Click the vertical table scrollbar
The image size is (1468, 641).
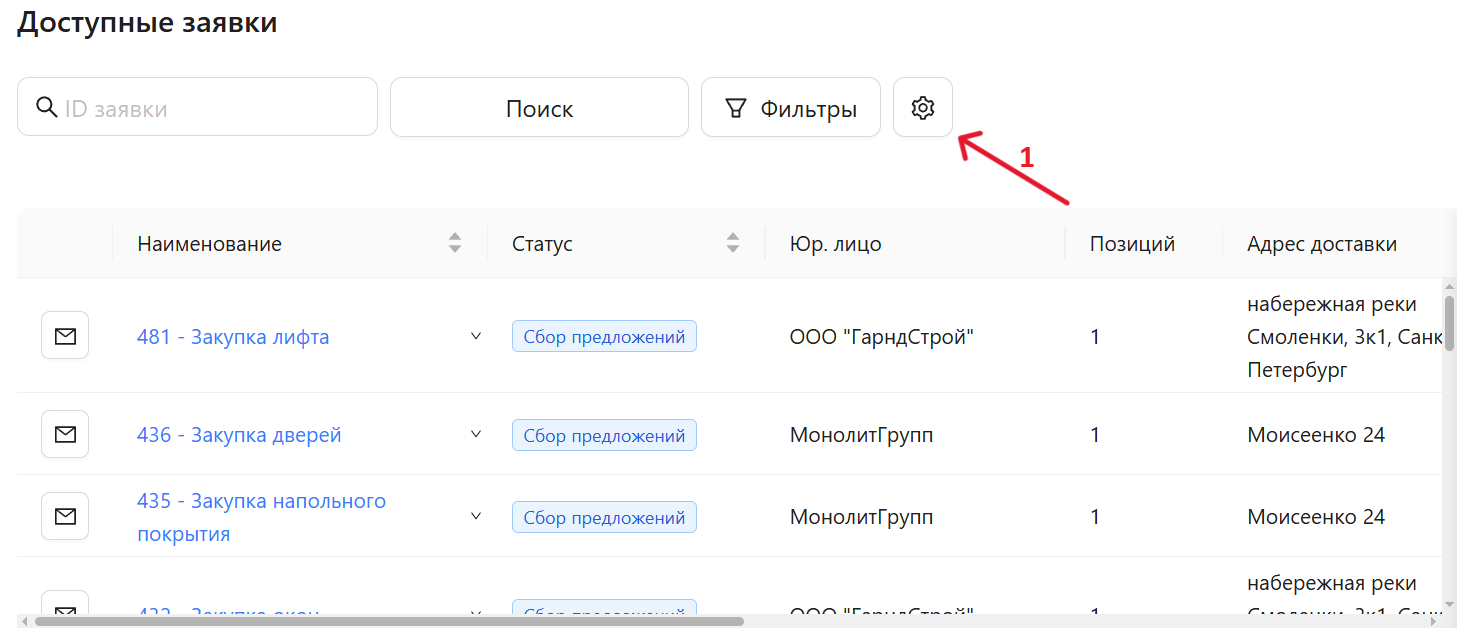pos(1449,322)
